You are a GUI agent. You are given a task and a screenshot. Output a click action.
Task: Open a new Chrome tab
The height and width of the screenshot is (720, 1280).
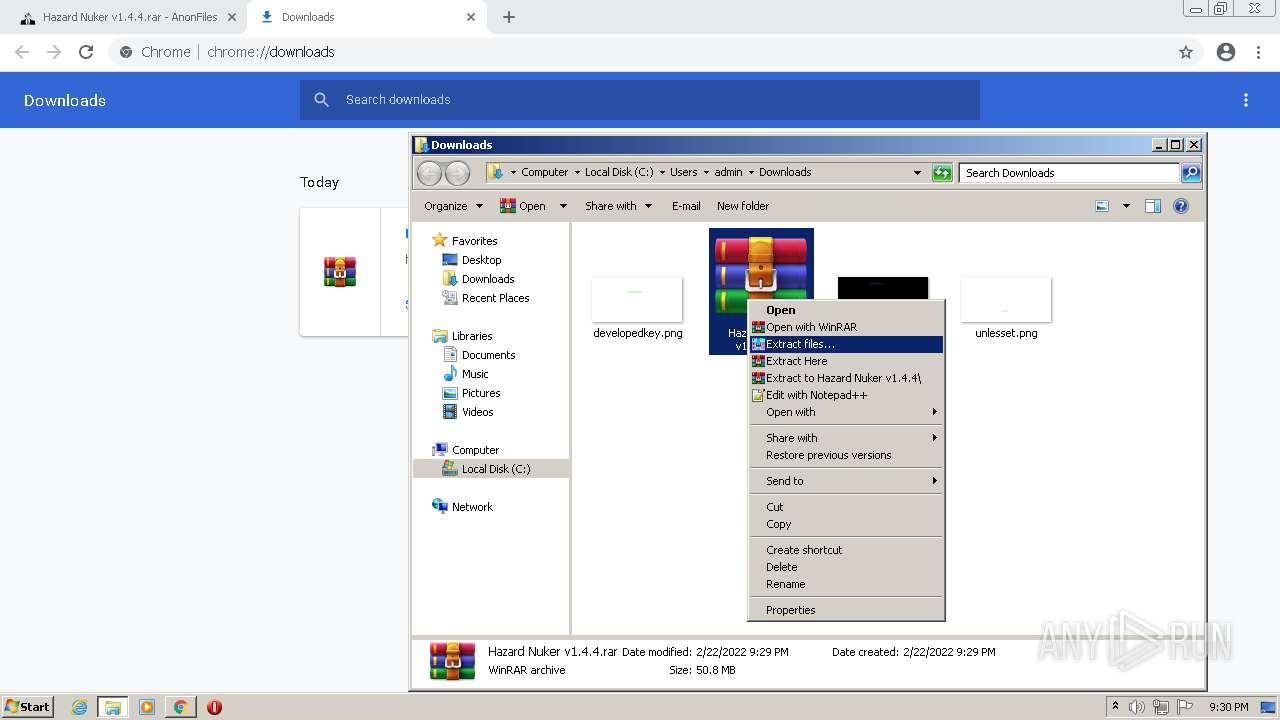509,17
